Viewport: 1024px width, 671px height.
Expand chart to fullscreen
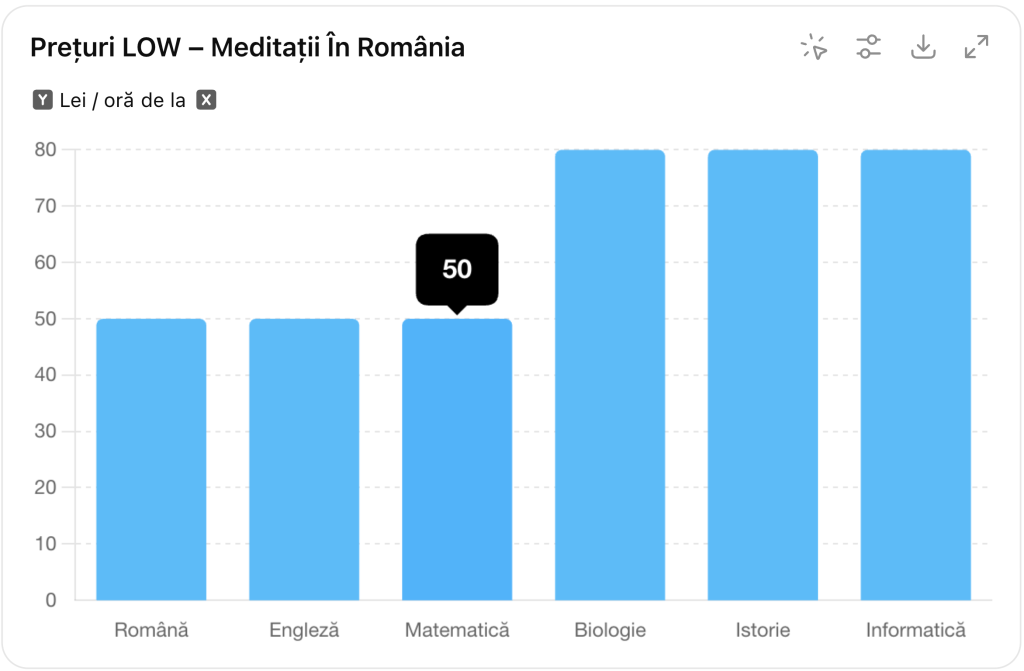click(976, 47)
